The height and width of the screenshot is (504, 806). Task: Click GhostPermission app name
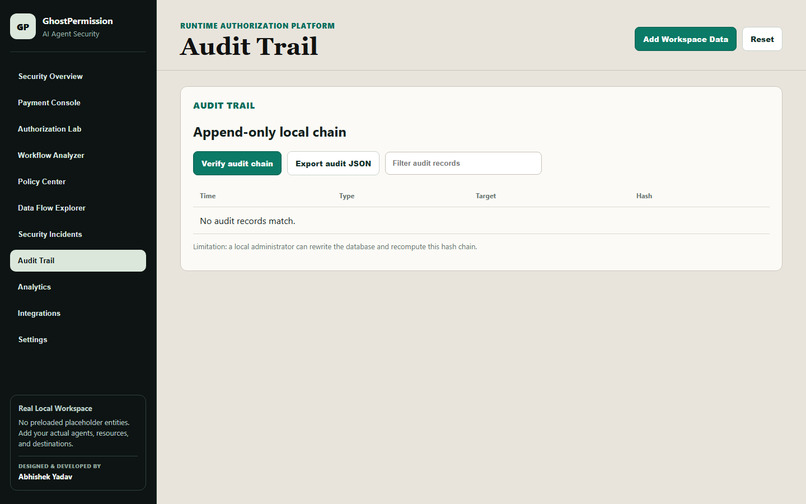pyautogui.click(x=78, y=21)
